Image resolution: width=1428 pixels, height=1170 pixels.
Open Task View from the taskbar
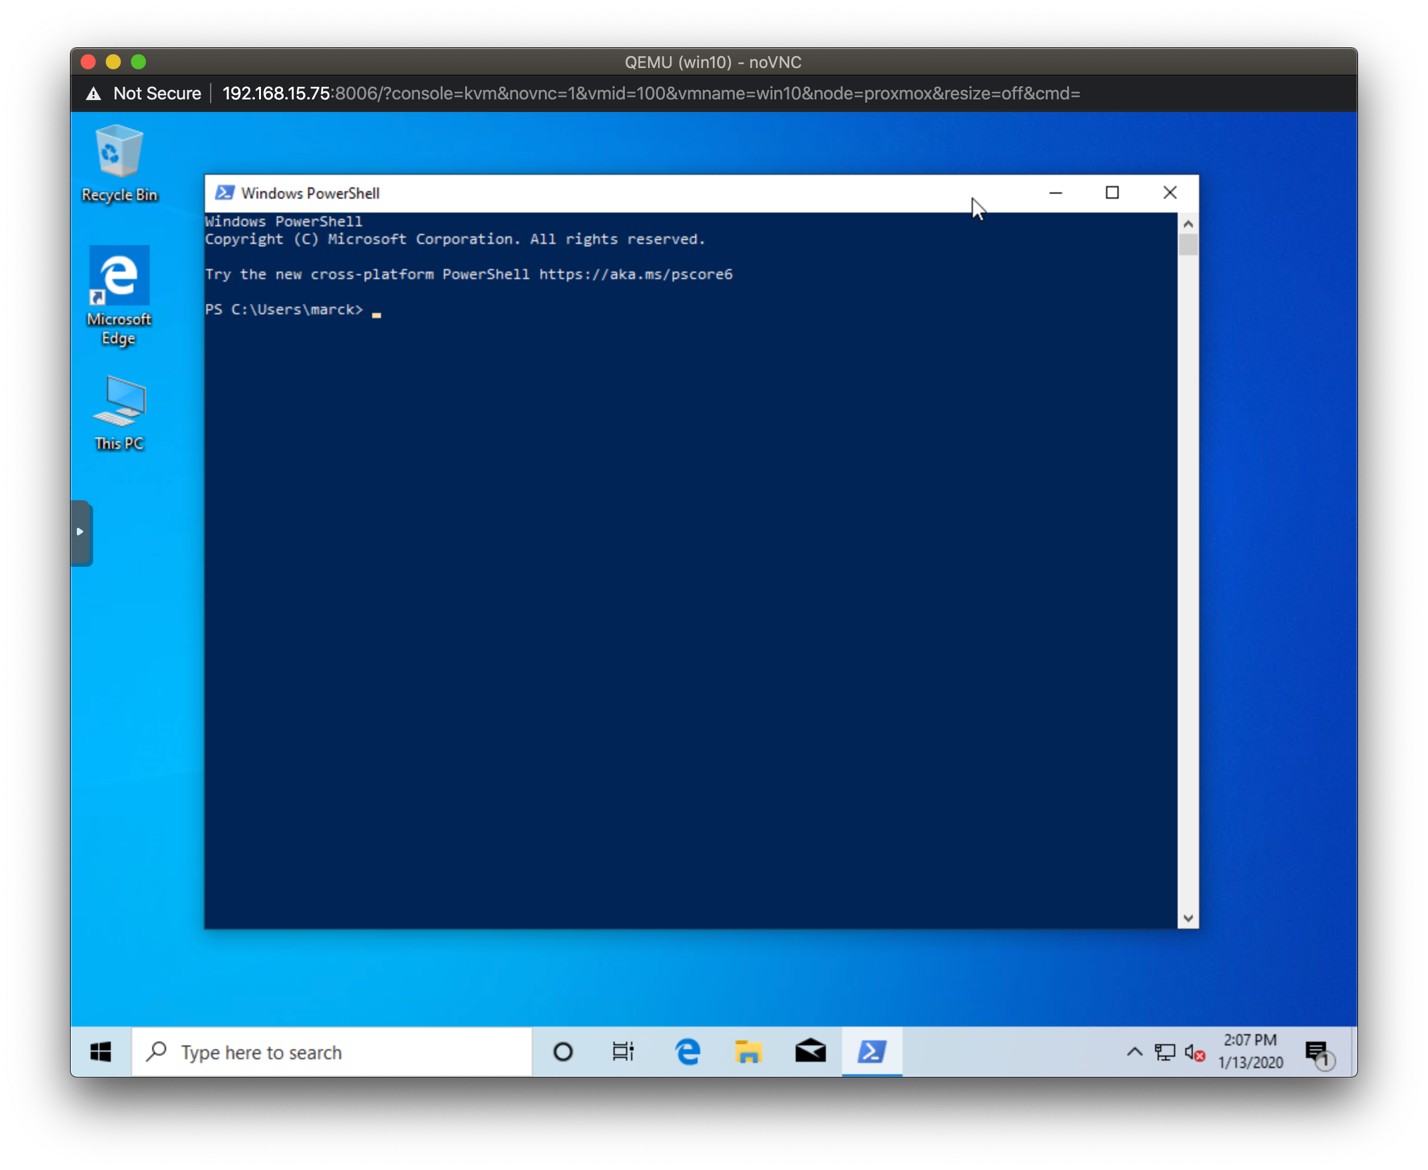click(x=623, y=1052)
